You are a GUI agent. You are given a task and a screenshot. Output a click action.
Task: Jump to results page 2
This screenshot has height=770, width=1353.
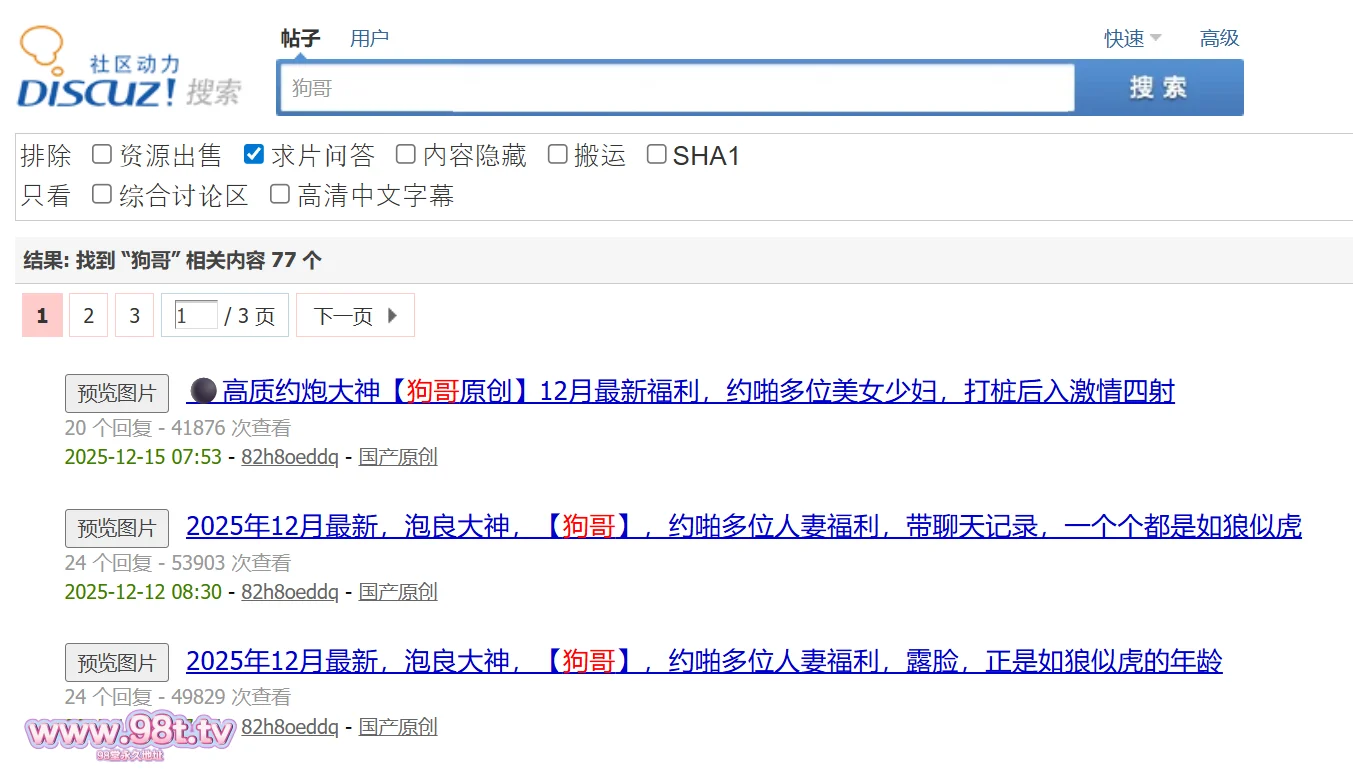click(88, 316)
